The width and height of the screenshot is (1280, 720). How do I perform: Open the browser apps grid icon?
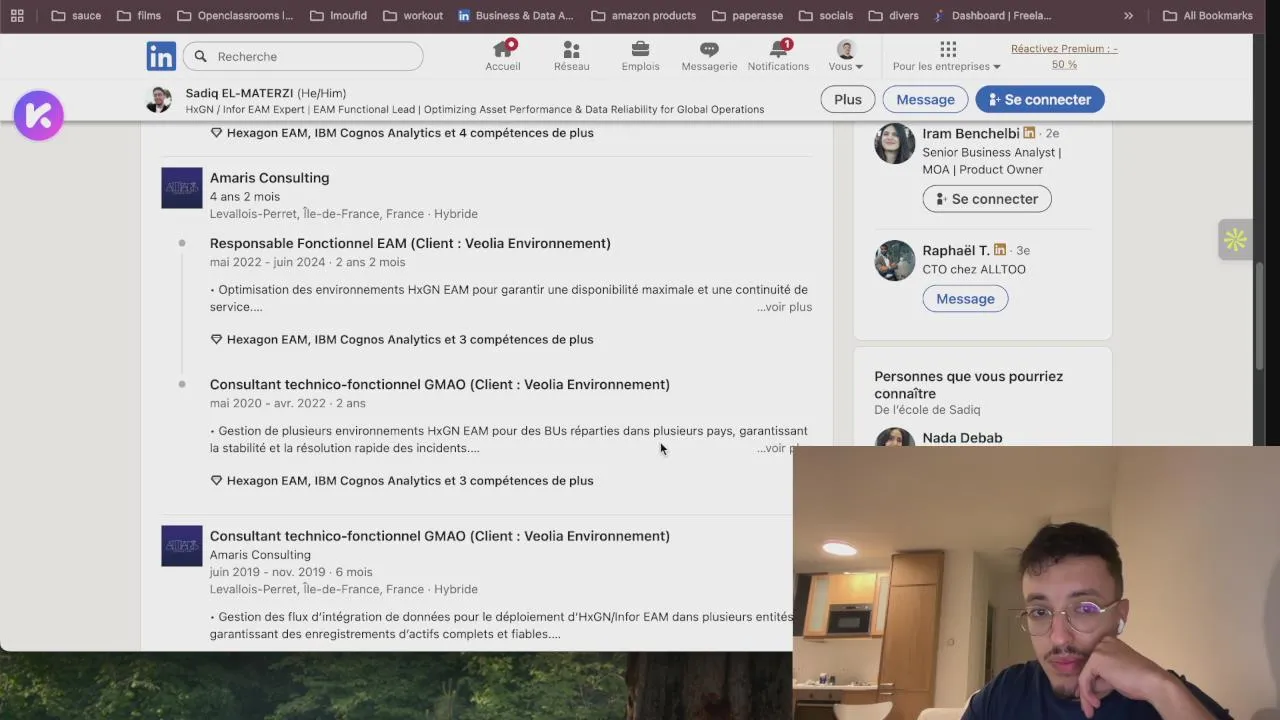17,16
